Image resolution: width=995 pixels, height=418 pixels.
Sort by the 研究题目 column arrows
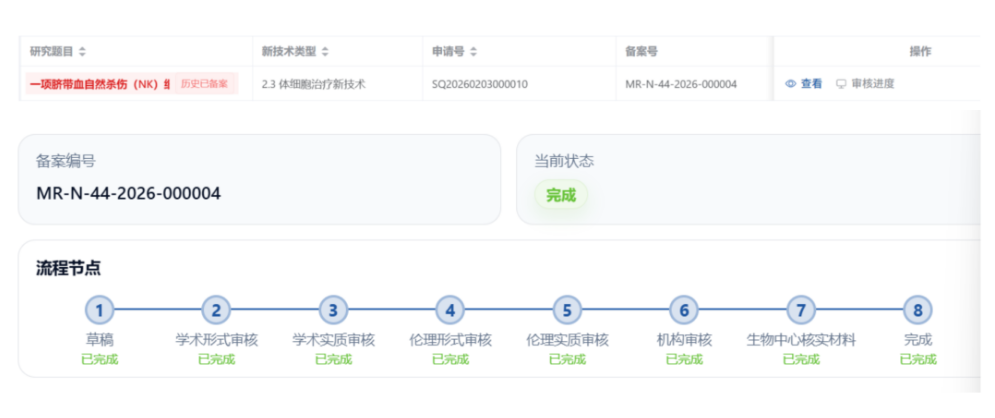tap(82, 52)
